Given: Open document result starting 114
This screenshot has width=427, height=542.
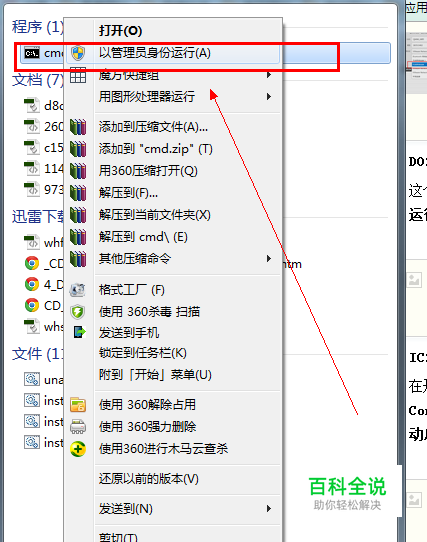Looking at the screenshot, I should coord(44,169).
